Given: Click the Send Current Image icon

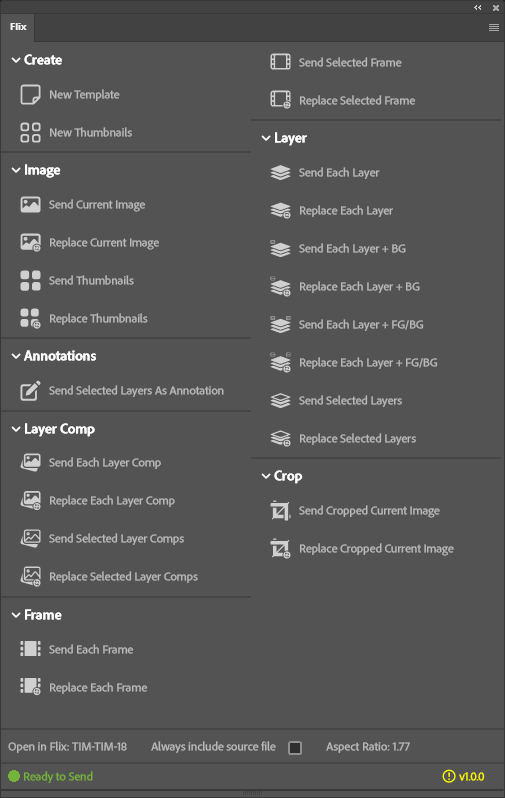Looking at the screenshot, I should (30, 205).
